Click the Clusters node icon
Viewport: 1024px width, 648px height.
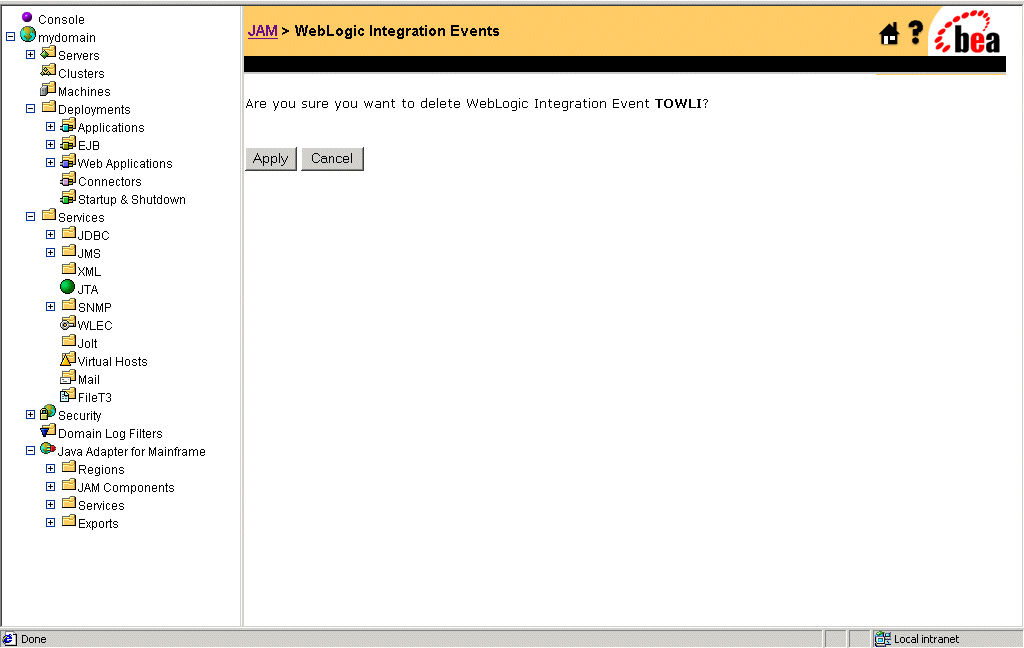coord(48,71)
